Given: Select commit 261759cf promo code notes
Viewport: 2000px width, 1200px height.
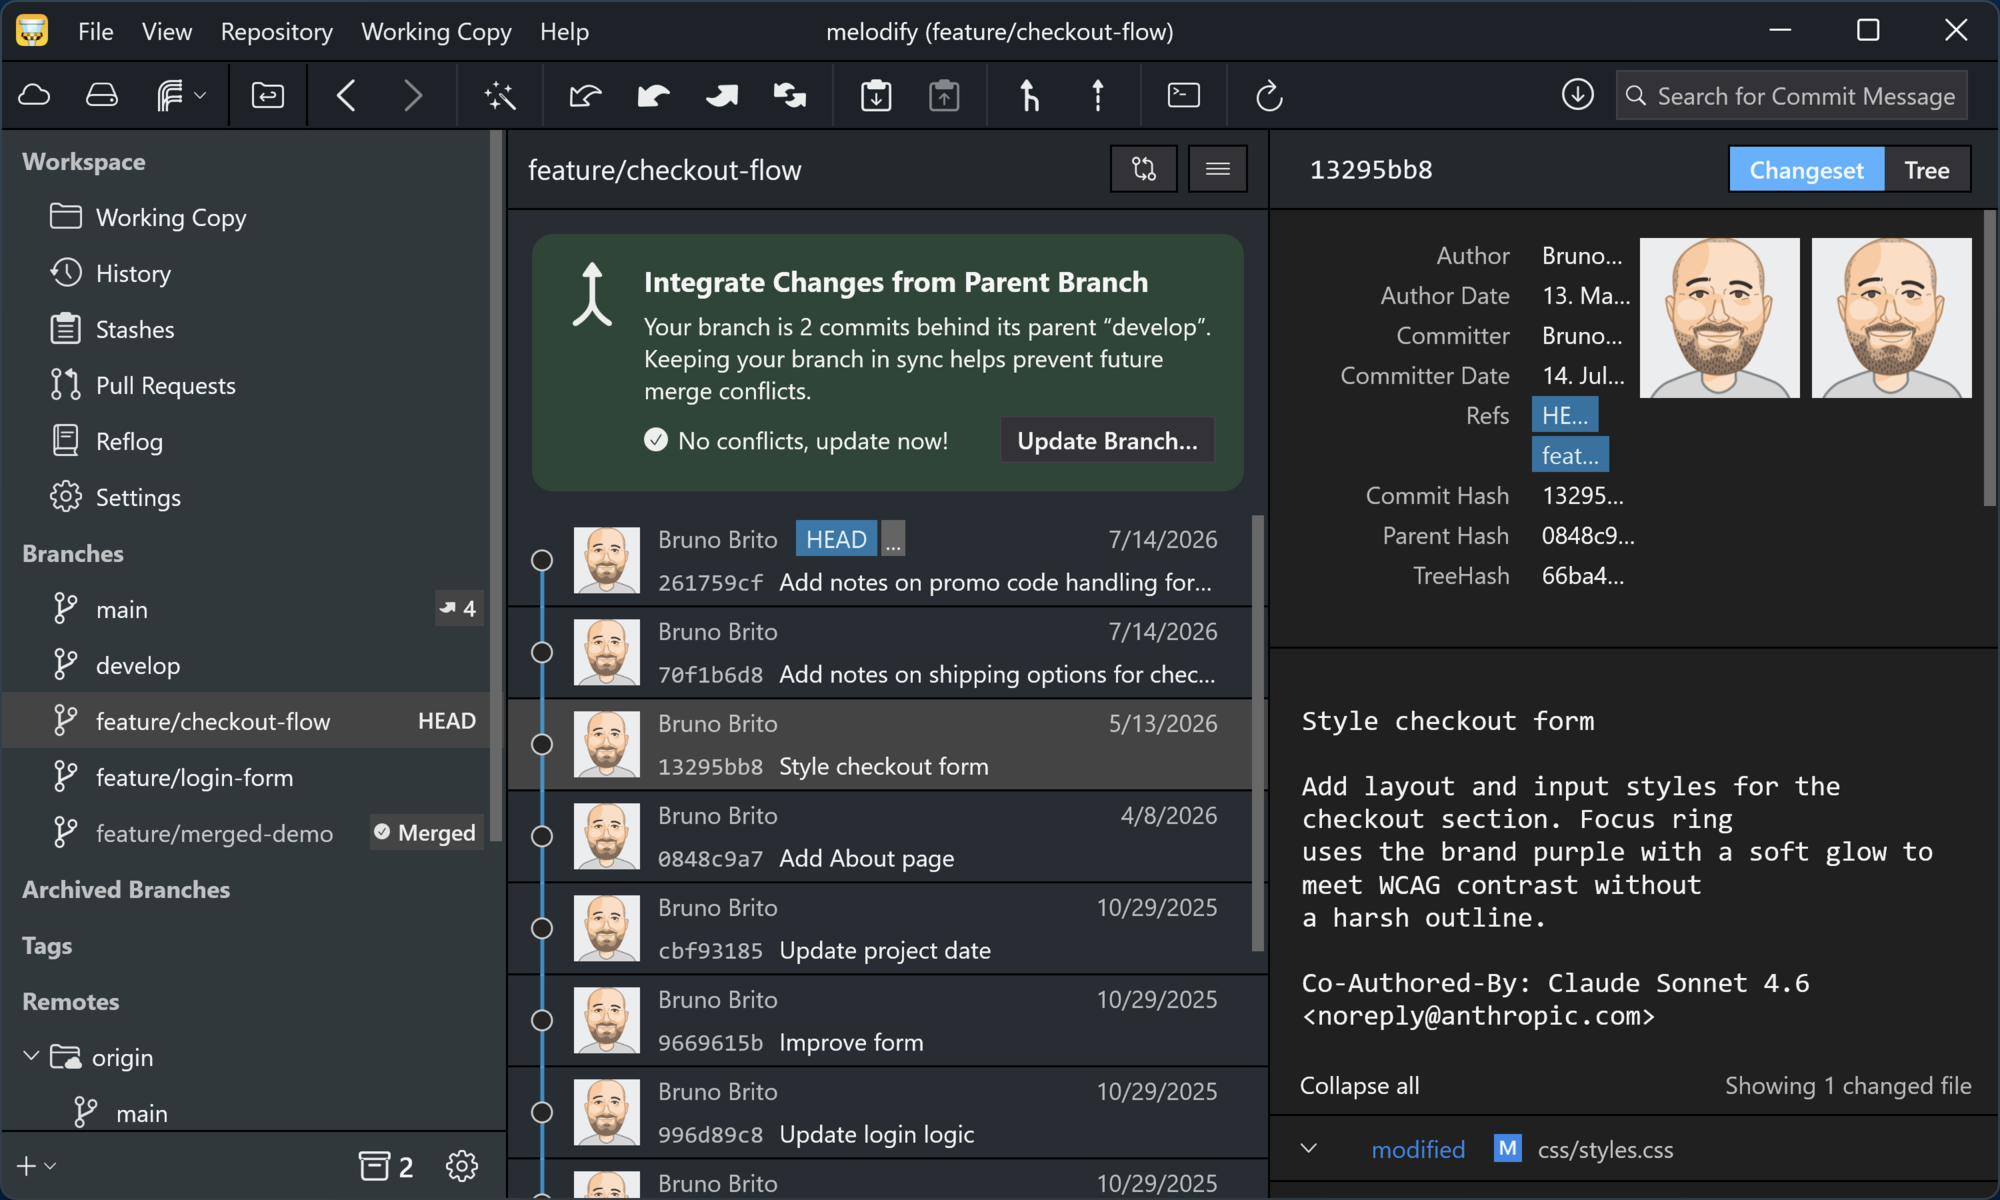Looking at the screenshot, I should 880,561.
